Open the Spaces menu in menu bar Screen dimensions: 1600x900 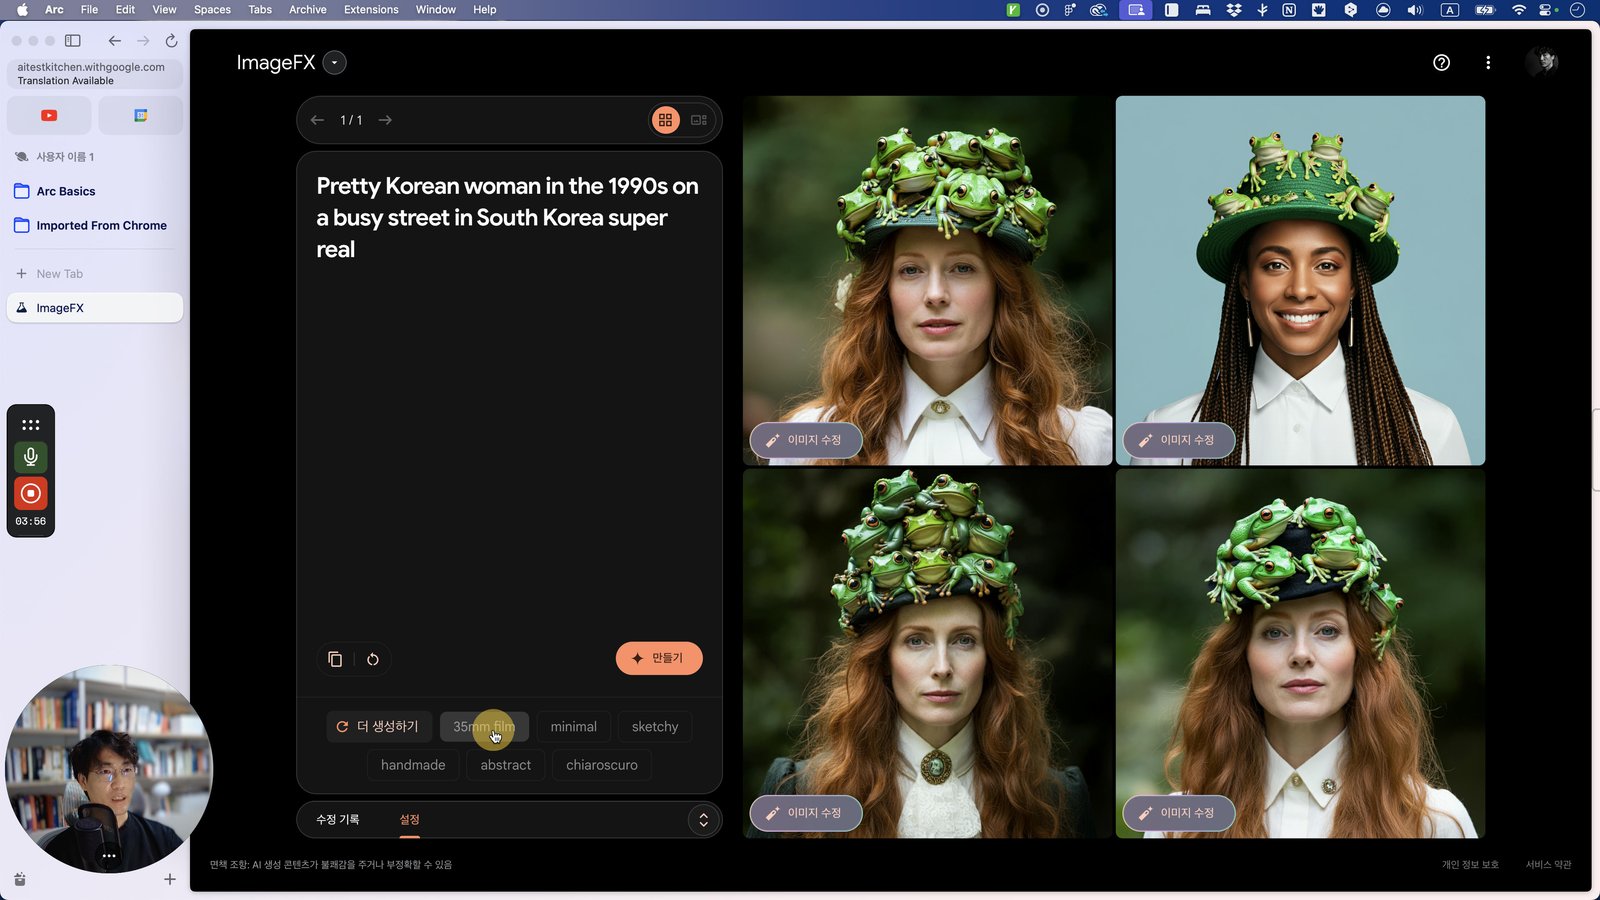pos(212,10)
